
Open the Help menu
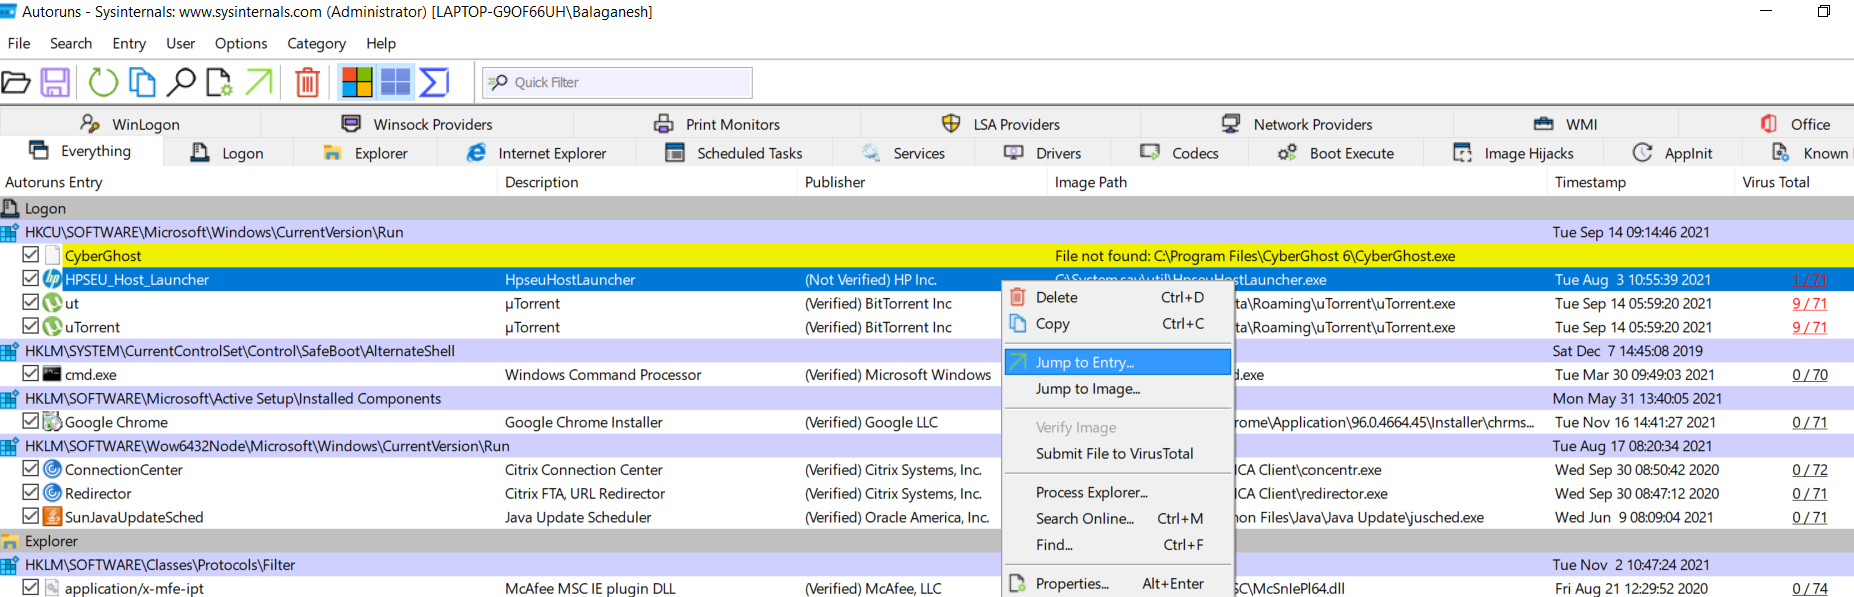pyautogui.click(x=381, y=43)
